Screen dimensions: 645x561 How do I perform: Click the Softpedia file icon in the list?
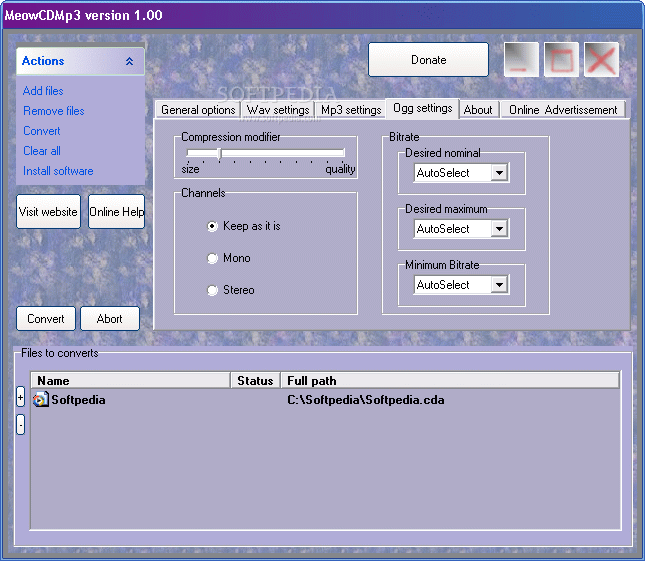click(40, 400)
